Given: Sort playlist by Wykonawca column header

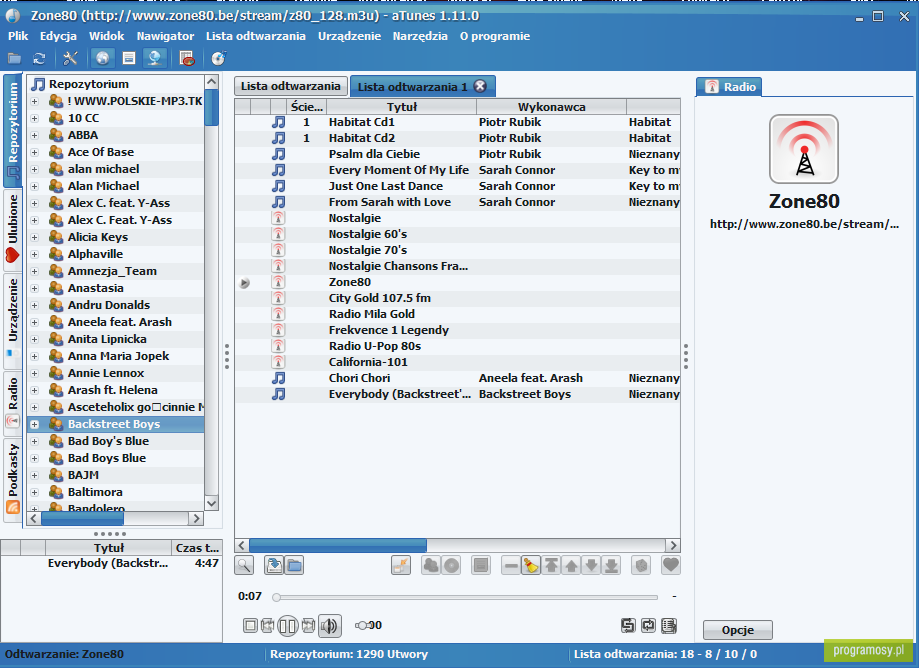Looking at the screenshot, I should click(x=552, y=107).
